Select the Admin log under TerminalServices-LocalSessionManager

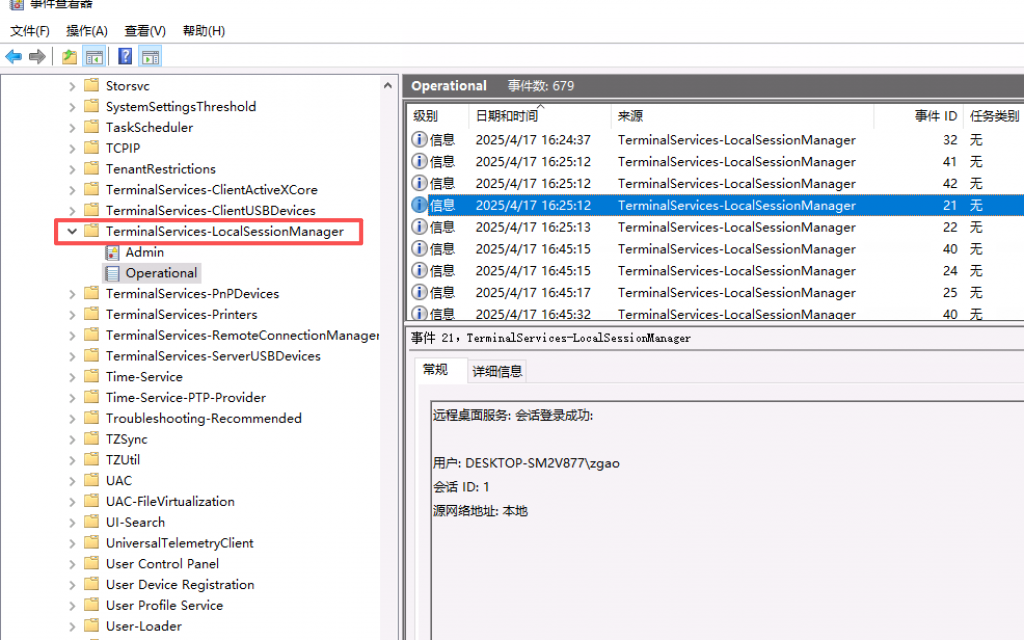coord(144,252)
